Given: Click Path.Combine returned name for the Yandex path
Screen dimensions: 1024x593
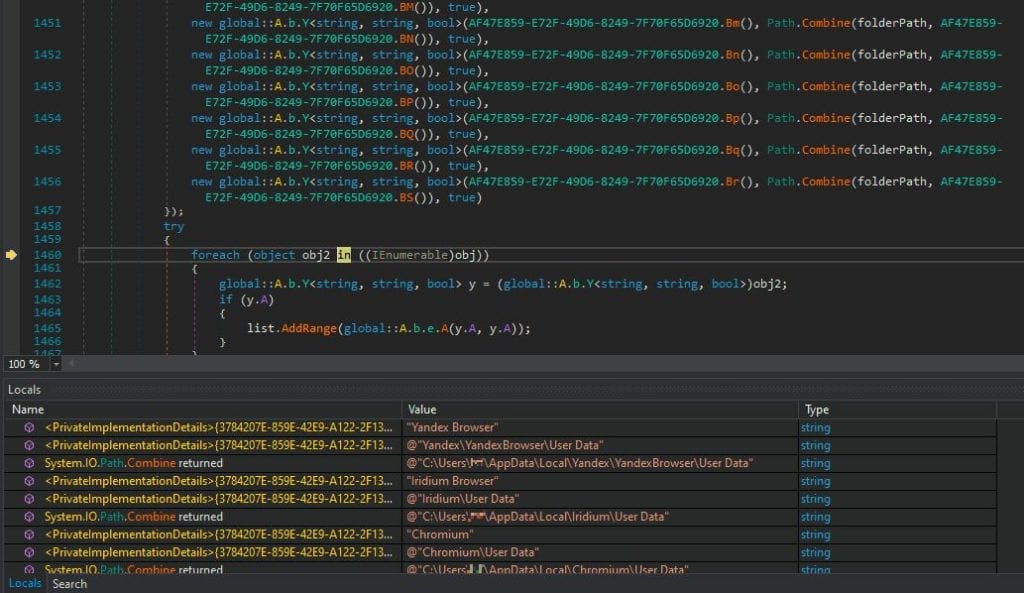Looking at the screenshot, I should tap(133, 463).
